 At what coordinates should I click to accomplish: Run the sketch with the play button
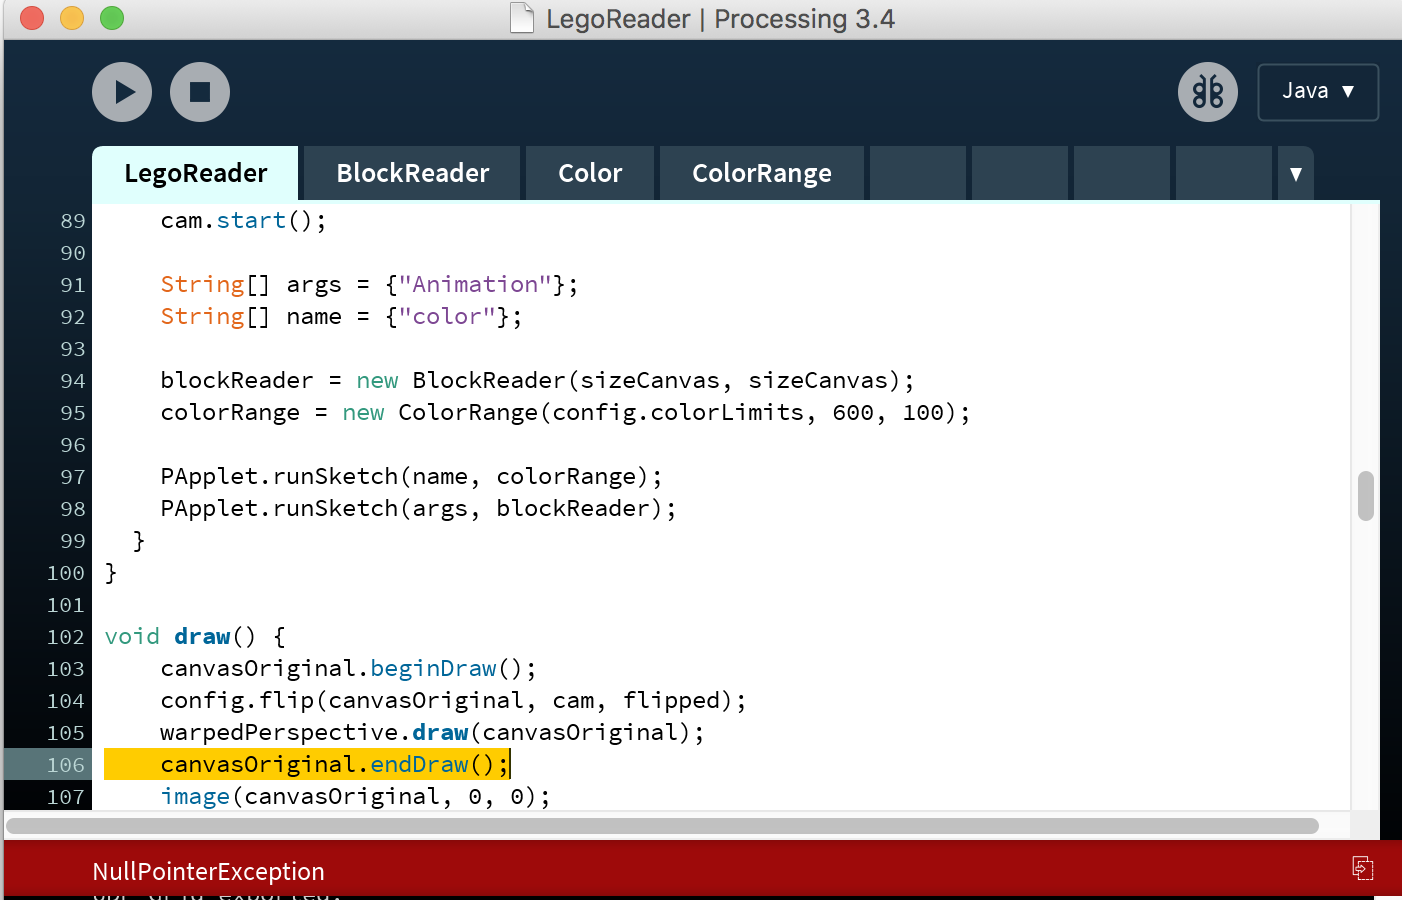[x=122, y=92]
